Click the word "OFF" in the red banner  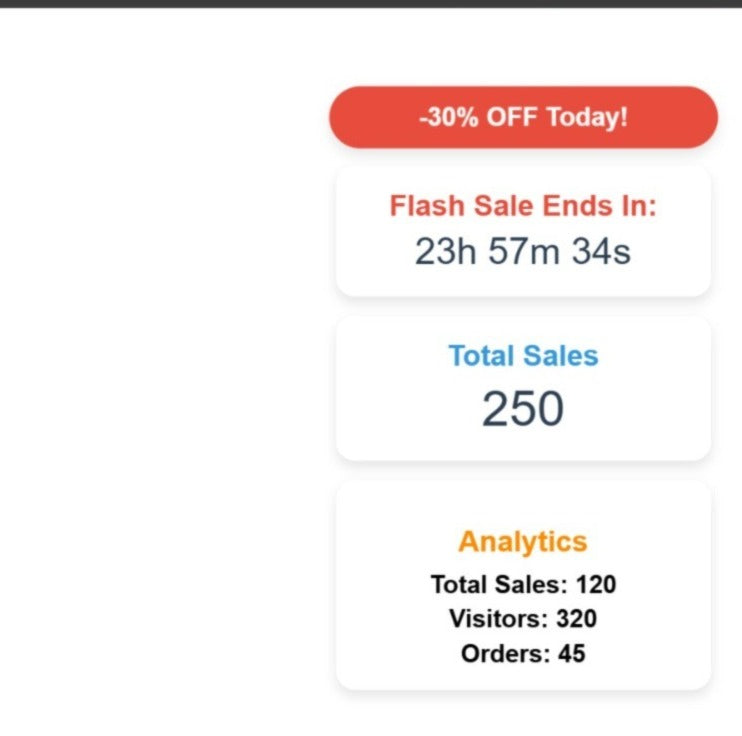[511, 117]
